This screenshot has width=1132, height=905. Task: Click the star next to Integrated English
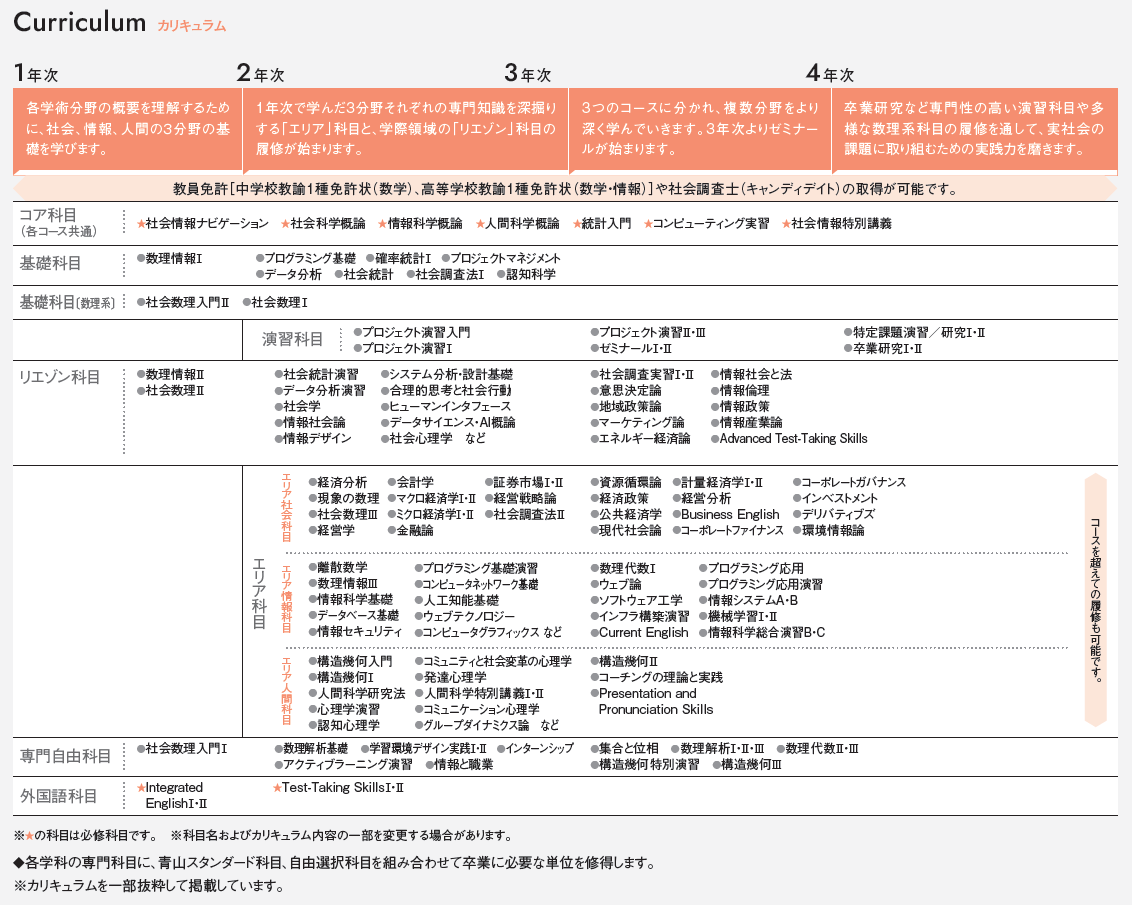[x=141, y=788]
